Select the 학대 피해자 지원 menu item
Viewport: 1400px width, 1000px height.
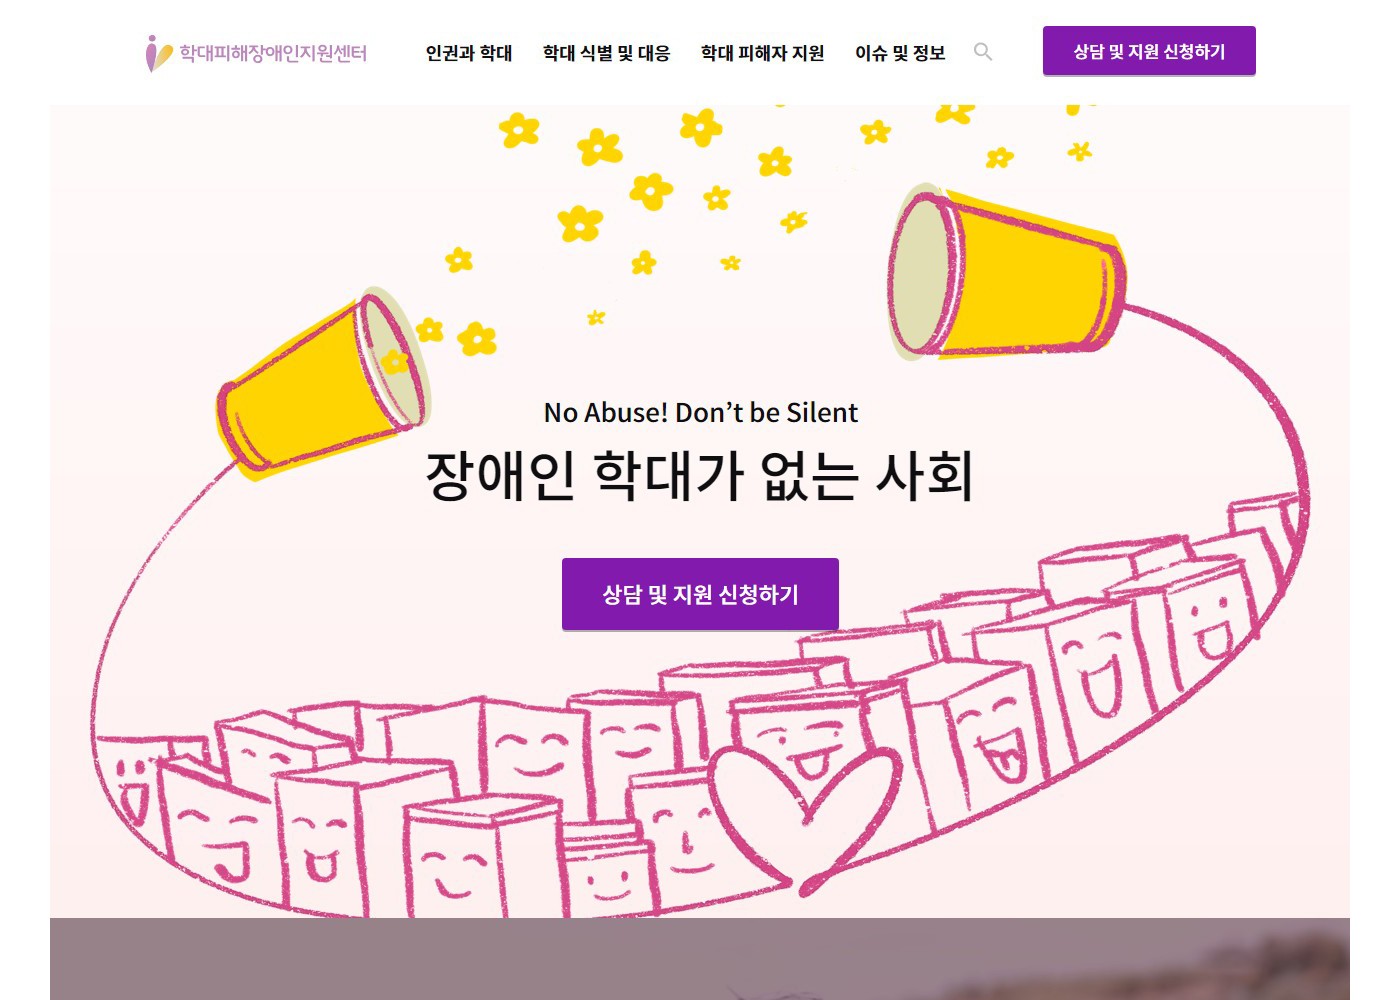point(762,53)
